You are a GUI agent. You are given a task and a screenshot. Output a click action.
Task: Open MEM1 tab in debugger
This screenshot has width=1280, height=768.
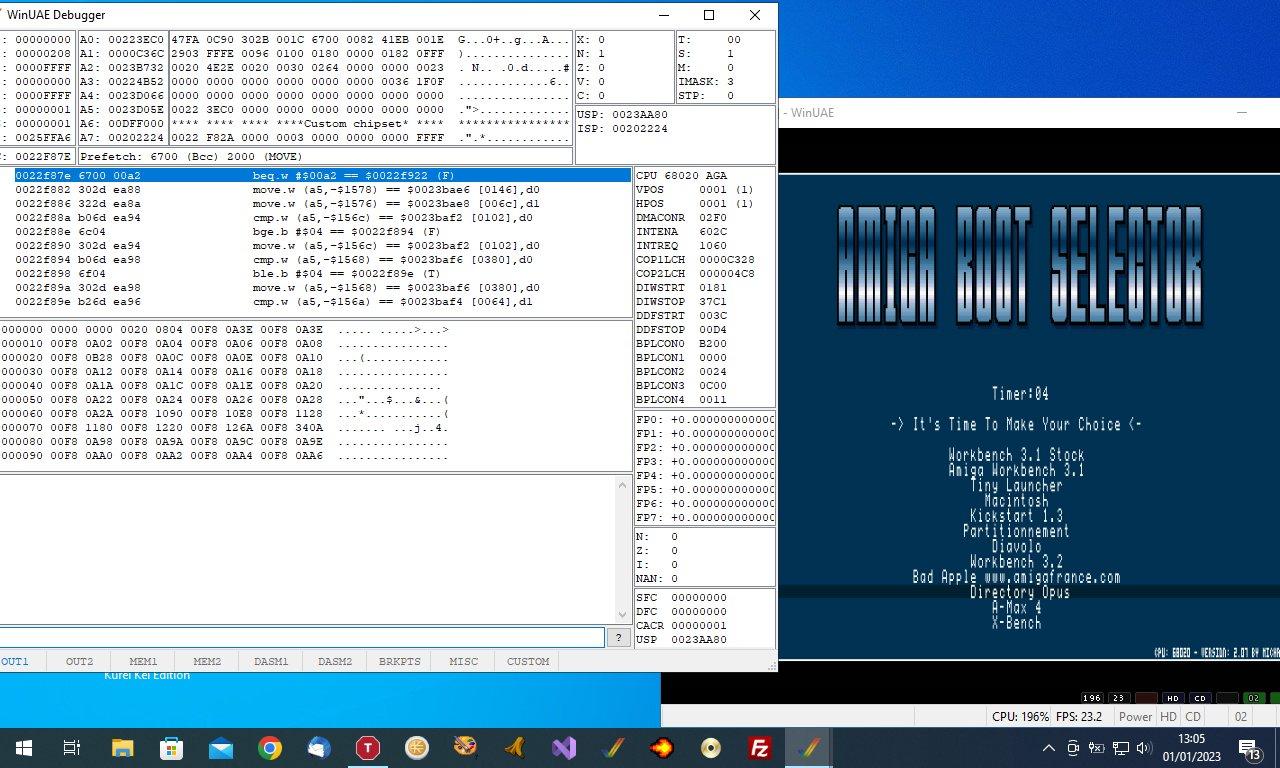click(x=143, y=661)
